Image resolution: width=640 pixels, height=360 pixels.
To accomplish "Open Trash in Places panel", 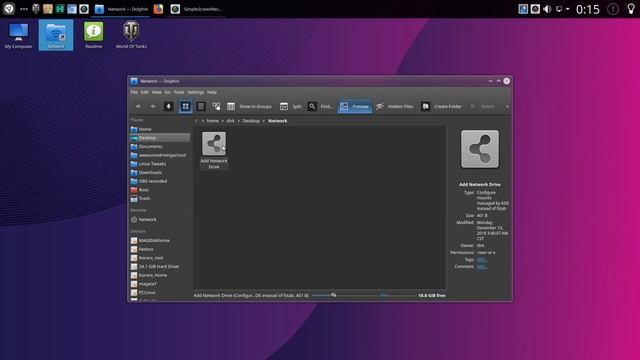I will click(x=160, y=198).
